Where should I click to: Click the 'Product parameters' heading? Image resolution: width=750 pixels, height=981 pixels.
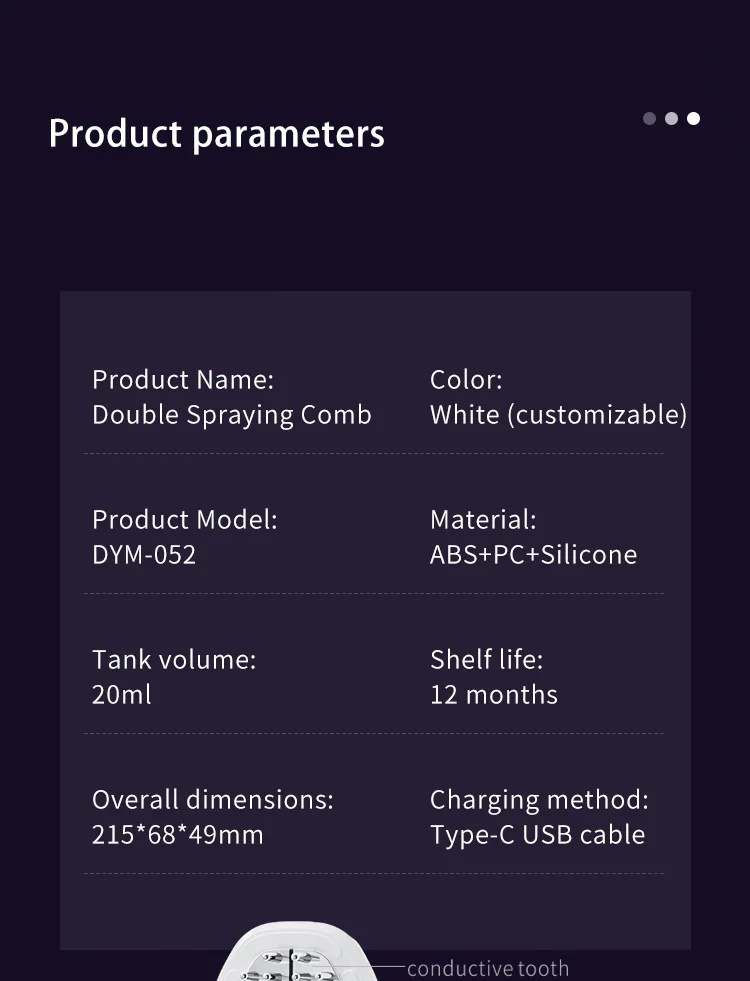[216, 134]
